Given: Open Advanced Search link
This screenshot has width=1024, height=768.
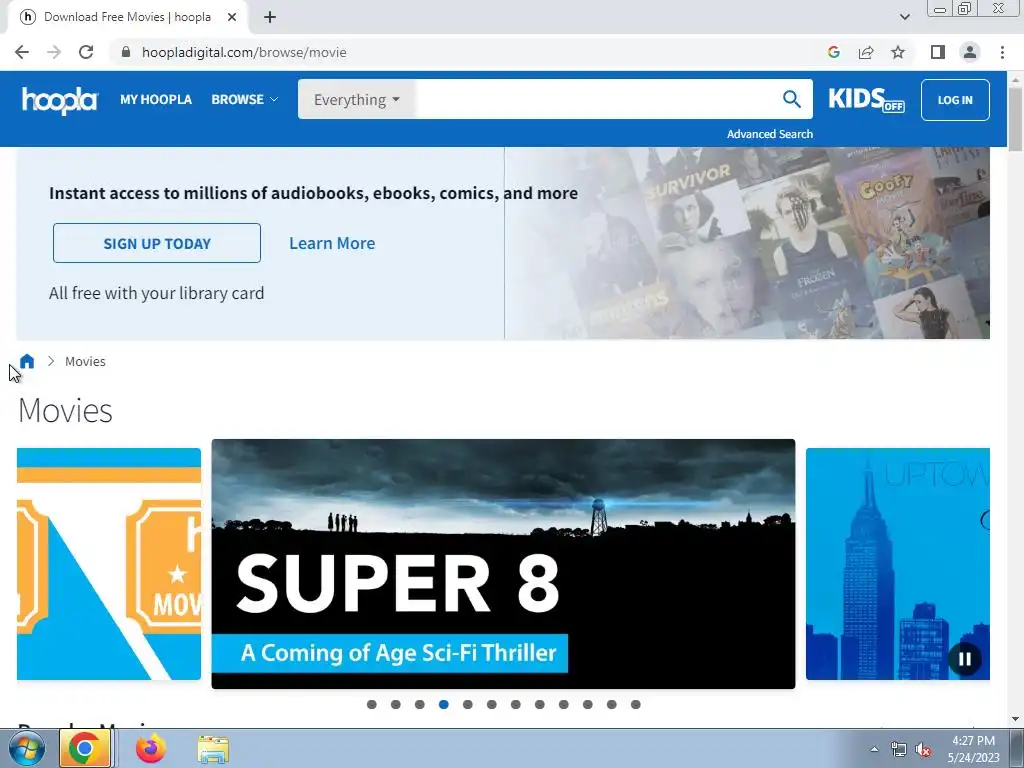Looking at the screenshot, I should 770,134.
